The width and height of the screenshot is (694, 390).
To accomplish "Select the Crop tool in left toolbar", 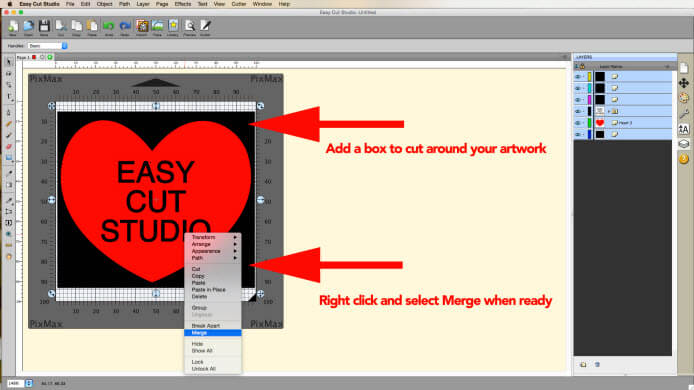I will coord(9,212).
